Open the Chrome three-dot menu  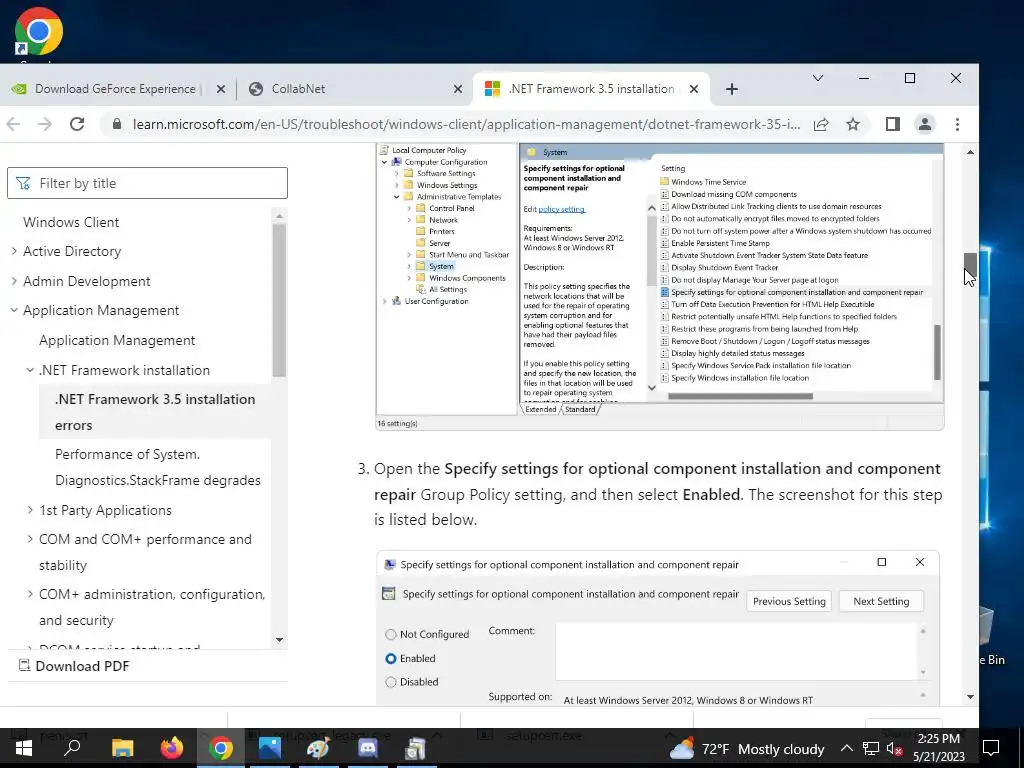957,124
